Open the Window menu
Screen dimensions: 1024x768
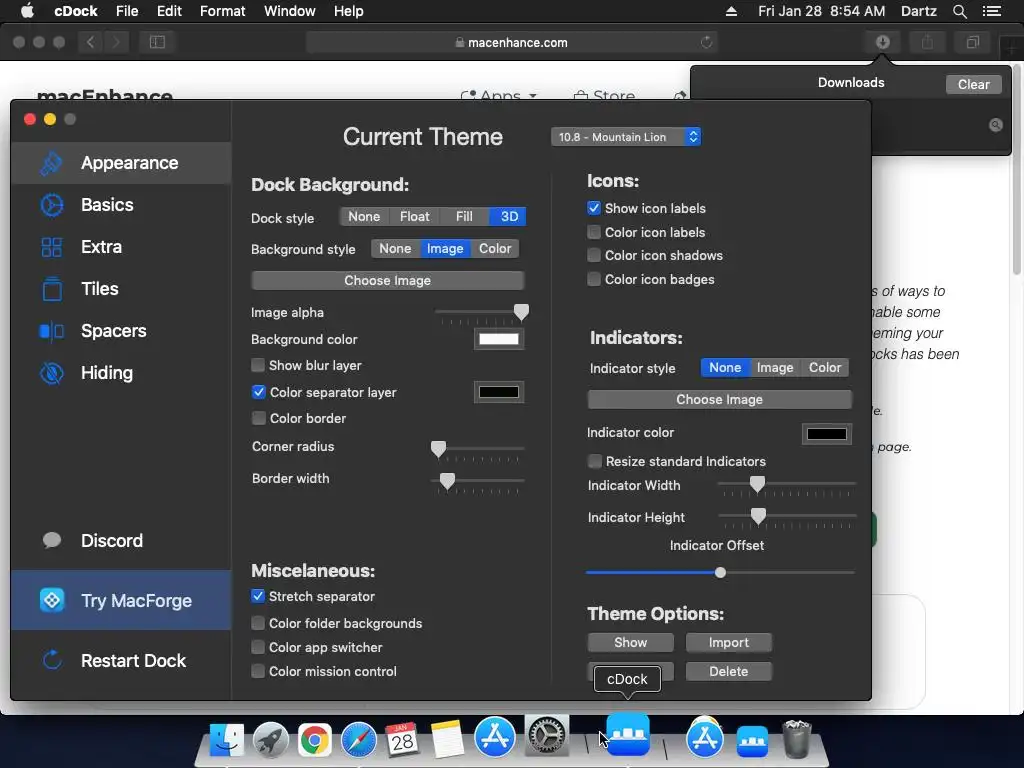pos(289,11)
